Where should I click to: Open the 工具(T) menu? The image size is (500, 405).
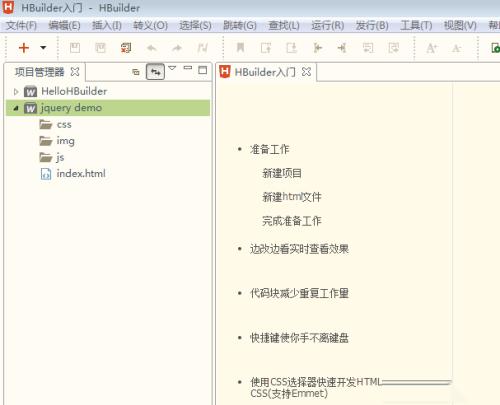pos(416,25)
